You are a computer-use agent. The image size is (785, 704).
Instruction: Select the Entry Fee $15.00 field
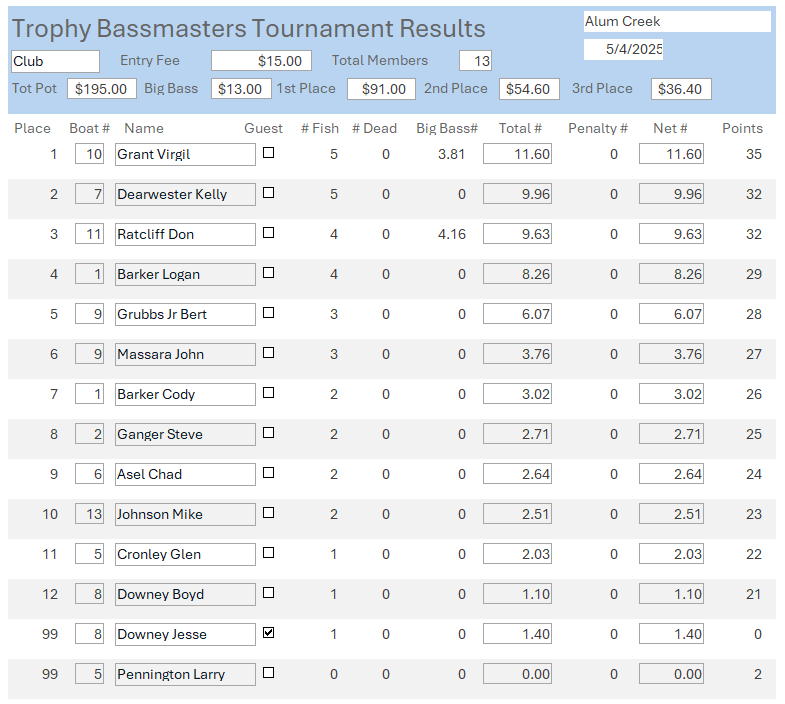coord(261,61)
